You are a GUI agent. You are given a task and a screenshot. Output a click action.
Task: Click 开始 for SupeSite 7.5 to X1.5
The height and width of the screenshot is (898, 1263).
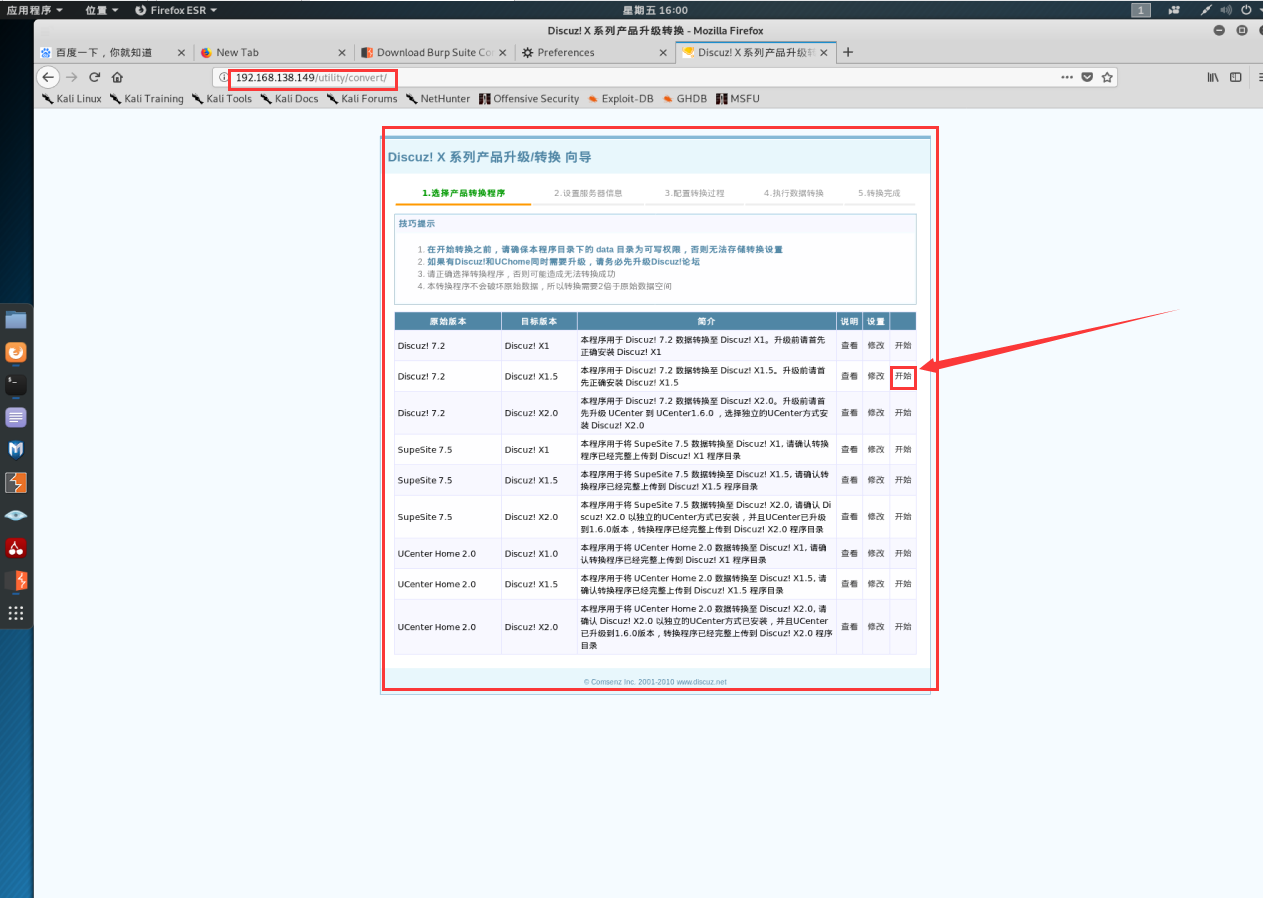click(x=903, y=480)
